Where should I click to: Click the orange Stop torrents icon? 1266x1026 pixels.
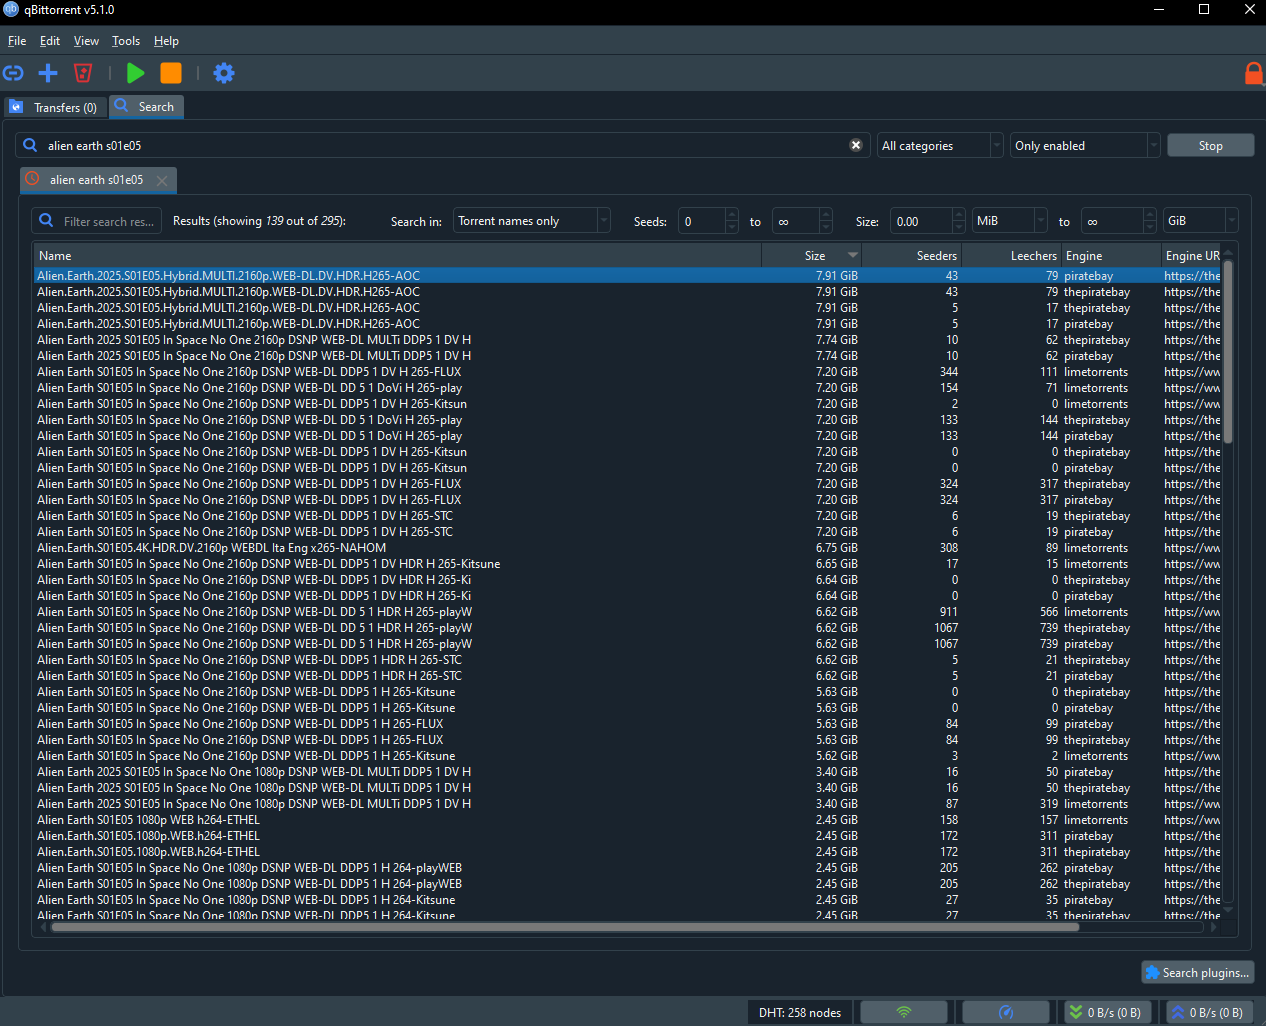click(171, 73)
